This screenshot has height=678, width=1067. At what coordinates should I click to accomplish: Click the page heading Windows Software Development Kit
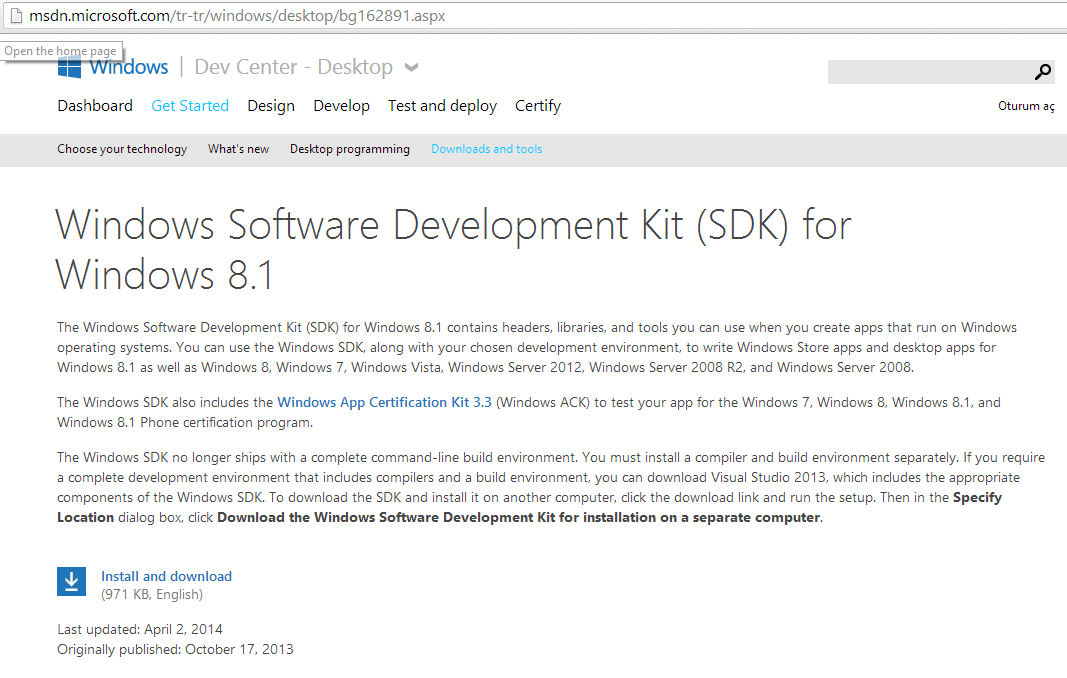453,249
